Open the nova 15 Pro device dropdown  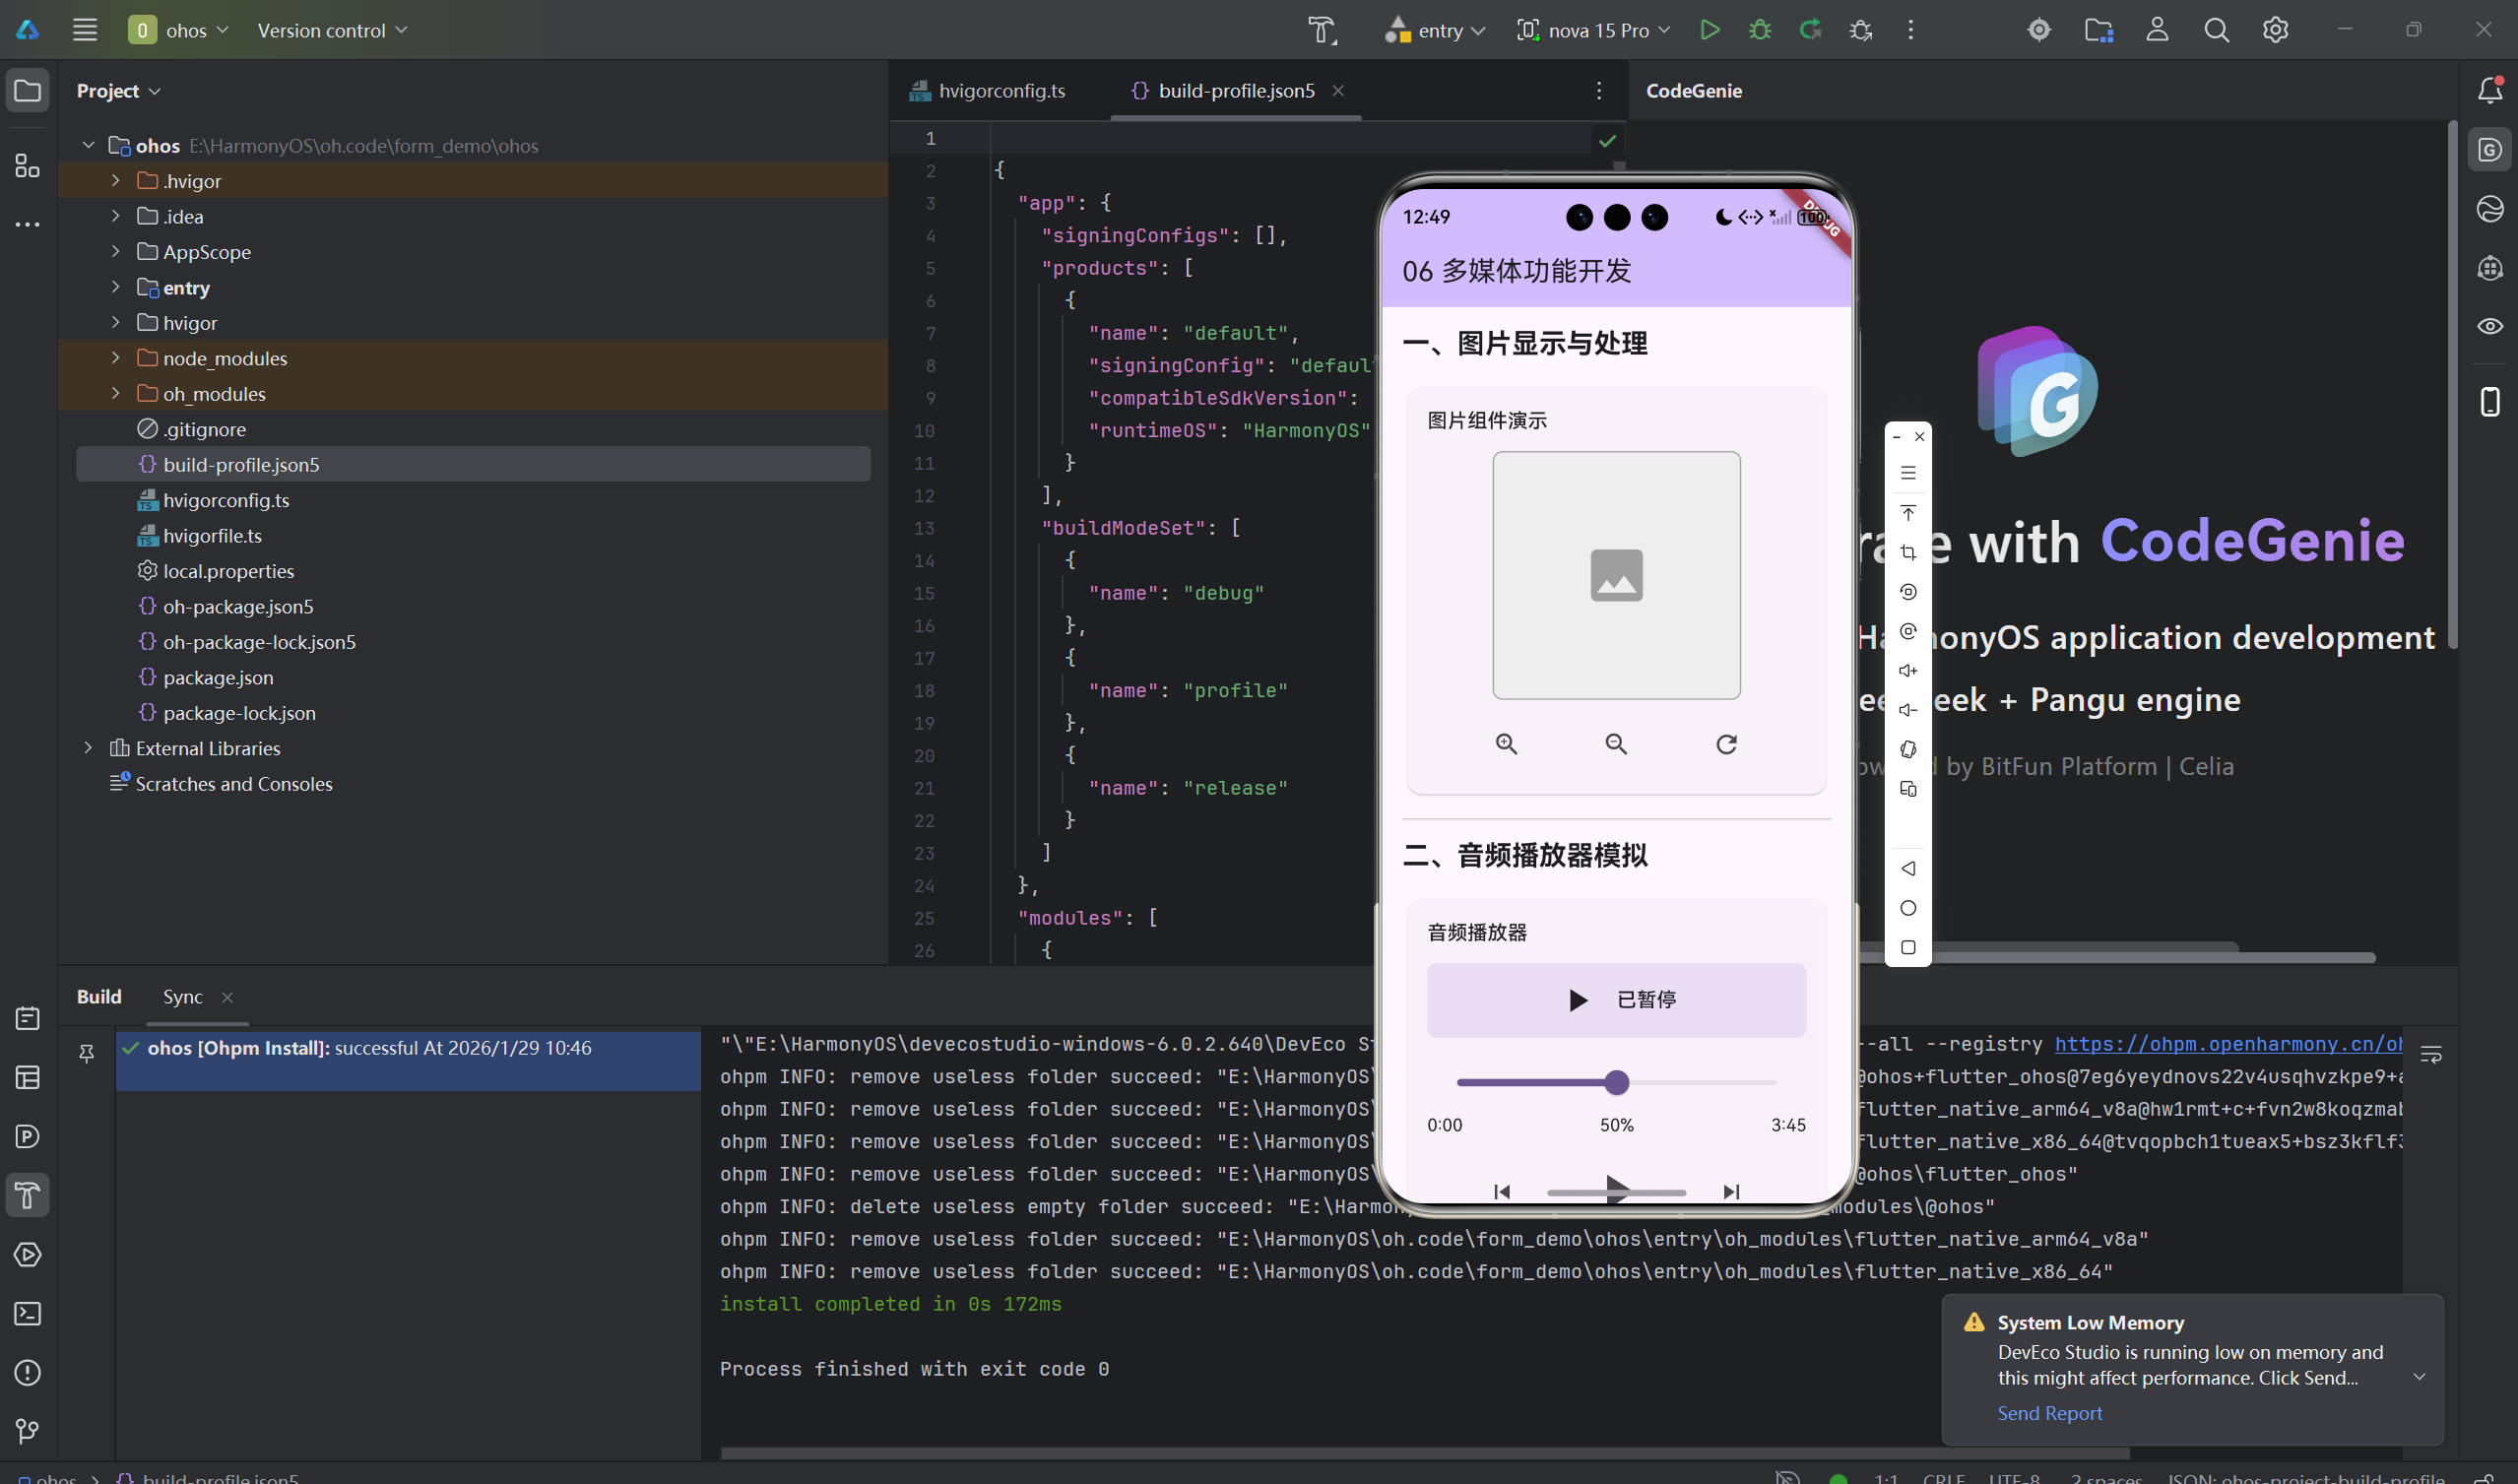coord(1596,30)
